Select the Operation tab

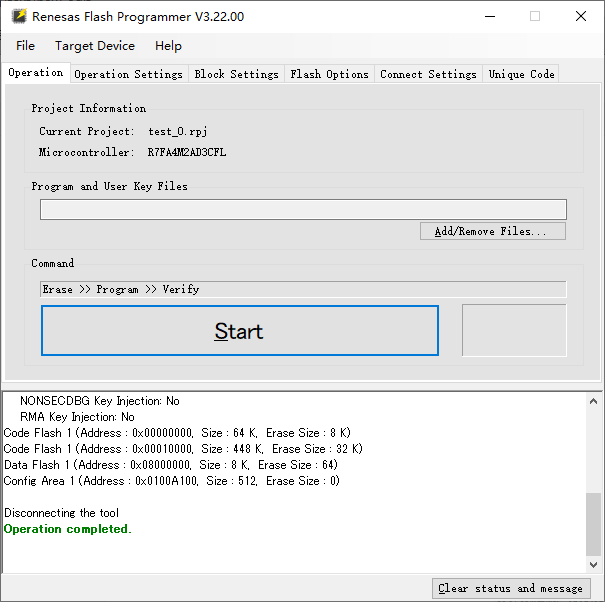(36, 73)
